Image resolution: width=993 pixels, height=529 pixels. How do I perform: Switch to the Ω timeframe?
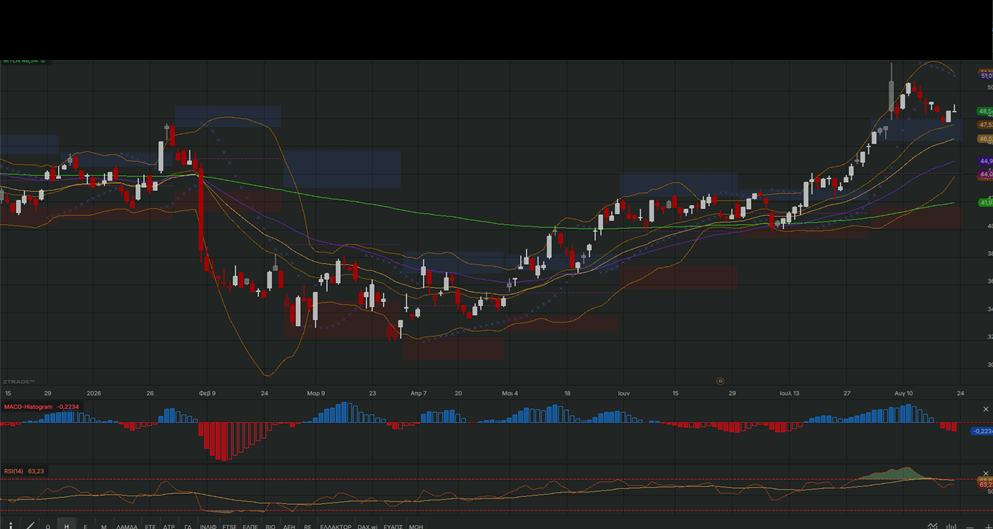(x=48, y=526)
